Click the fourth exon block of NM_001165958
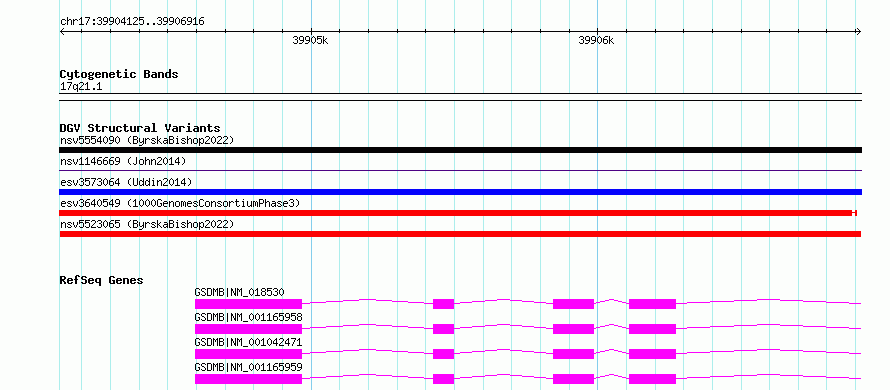 tap(652, 329)
